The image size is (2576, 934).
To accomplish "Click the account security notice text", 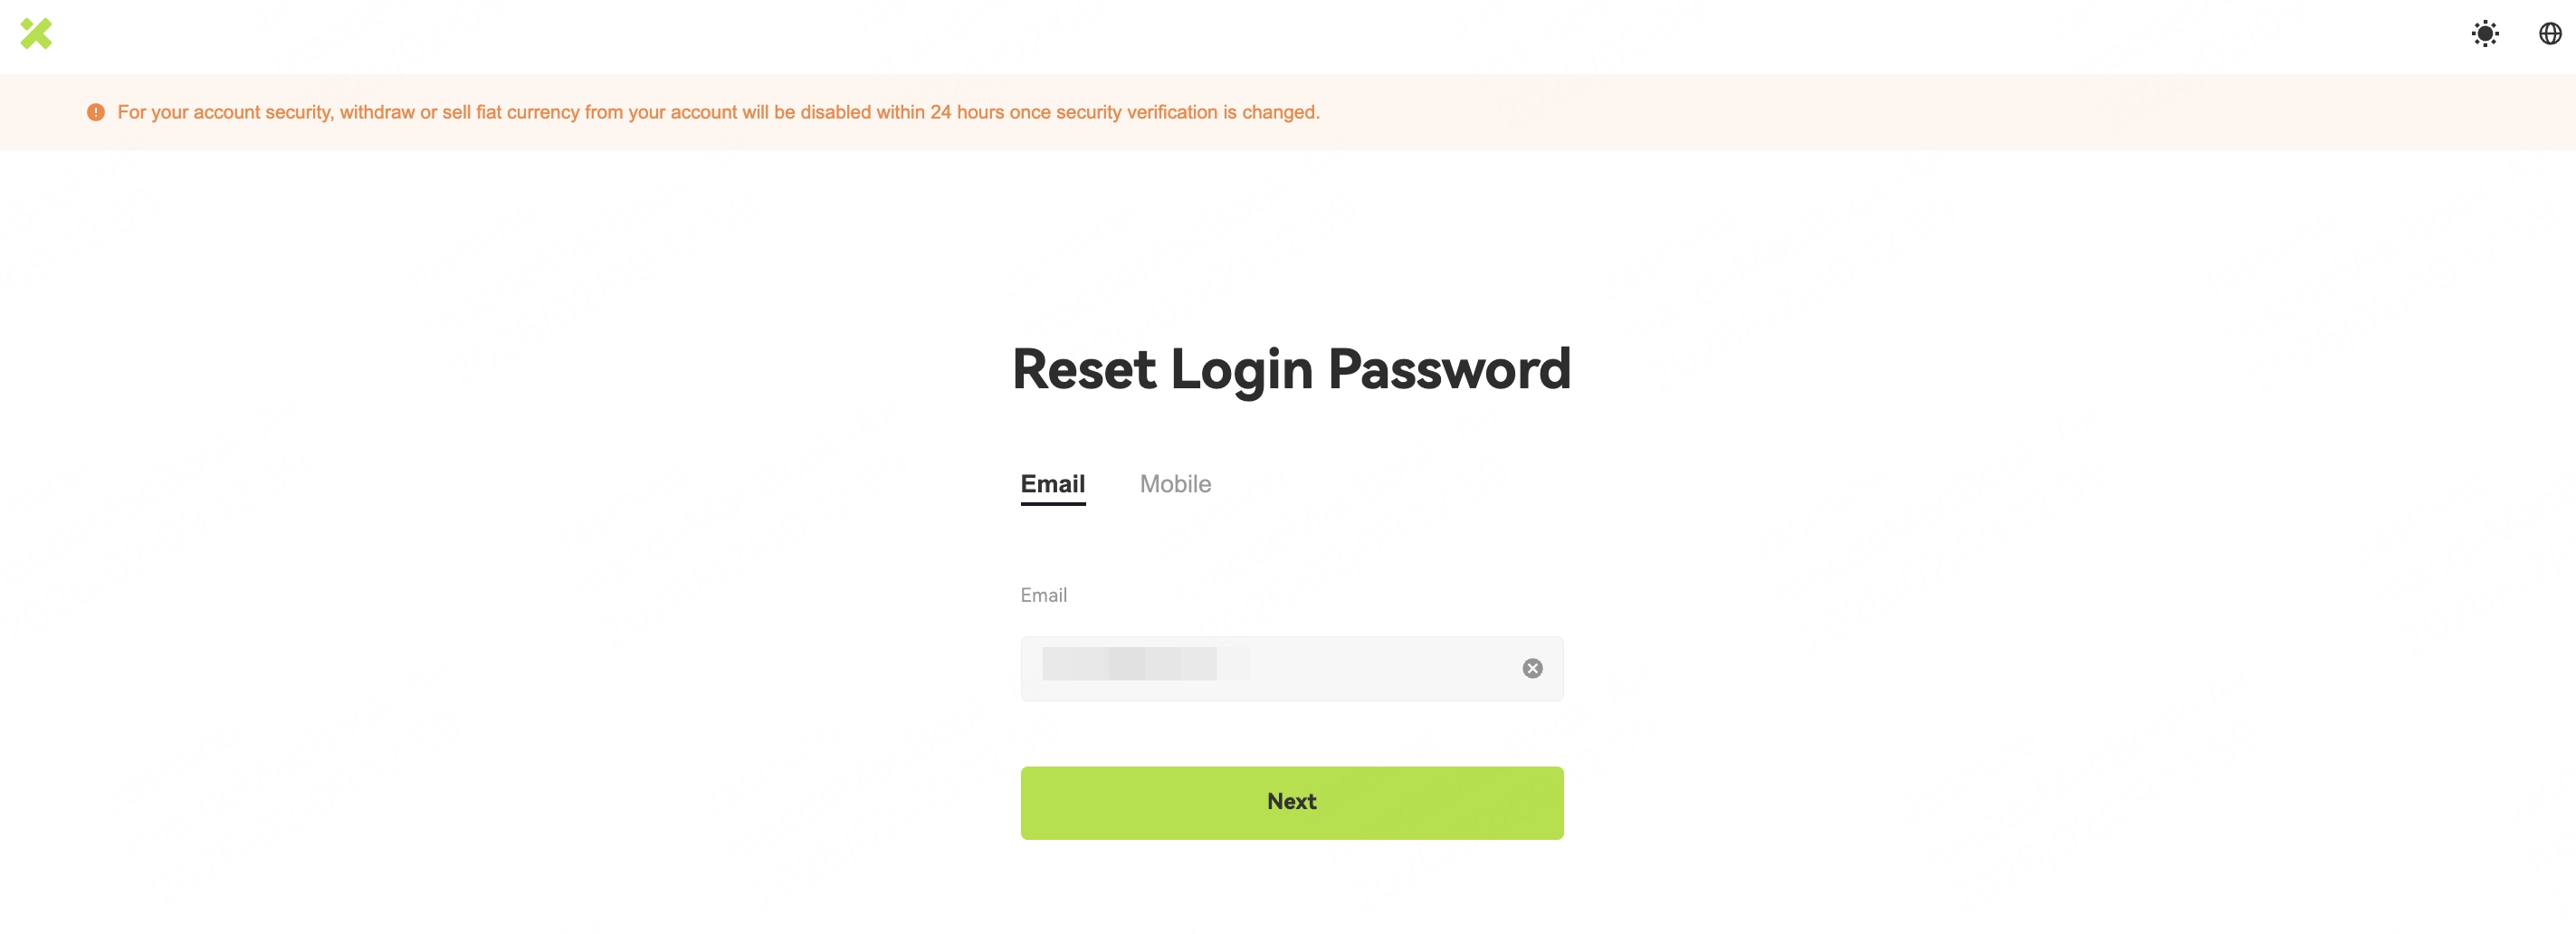I will pos(718,112).
